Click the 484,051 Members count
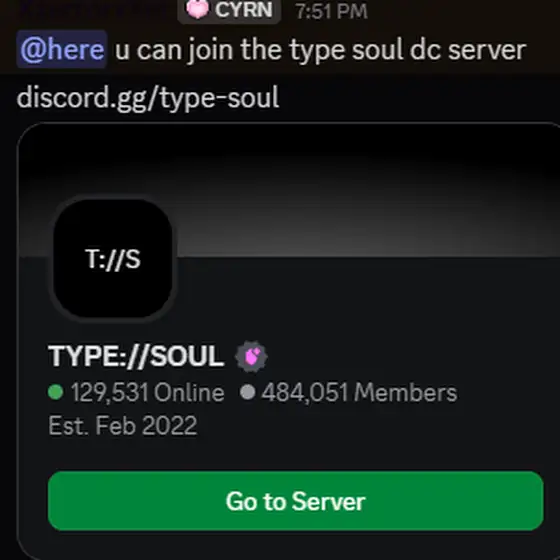The width and height of the screenshot is (560, 560). click(x=359, y=392)
